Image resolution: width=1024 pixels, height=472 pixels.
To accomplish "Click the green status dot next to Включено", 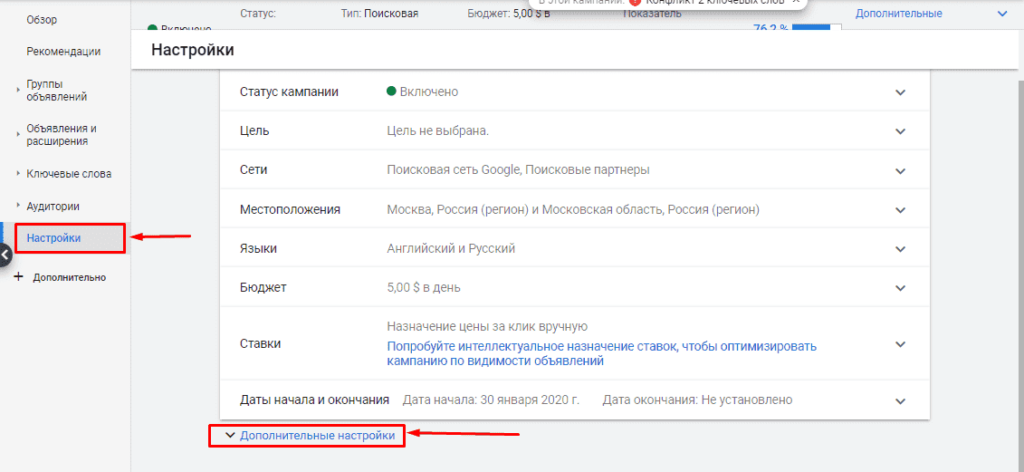I will pos(392,91).
